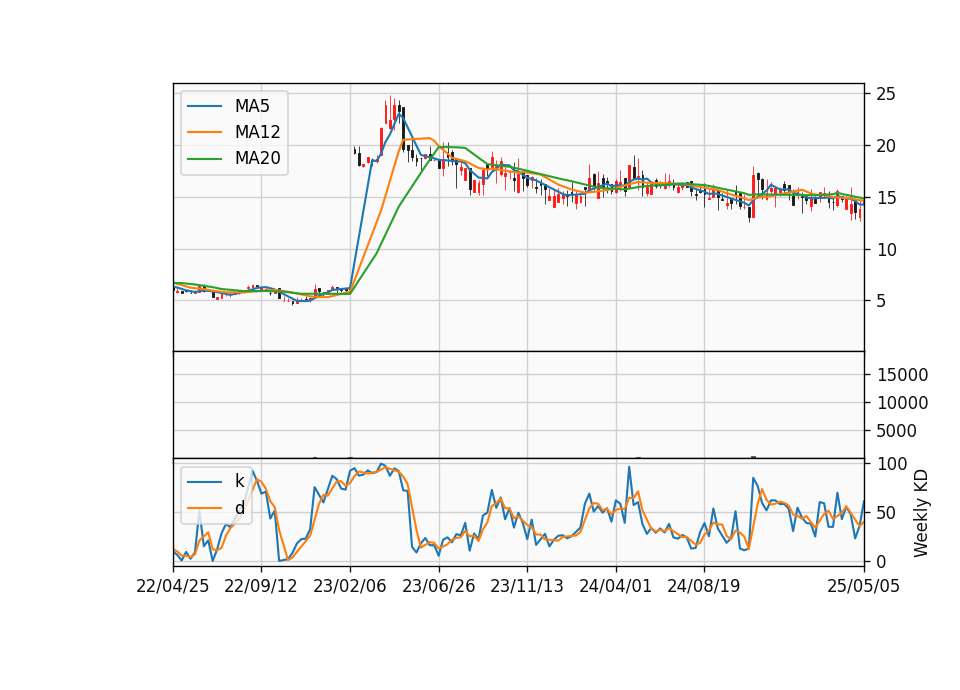Click KD axis tick 100

pyautogui.click(x=891, y=464)
